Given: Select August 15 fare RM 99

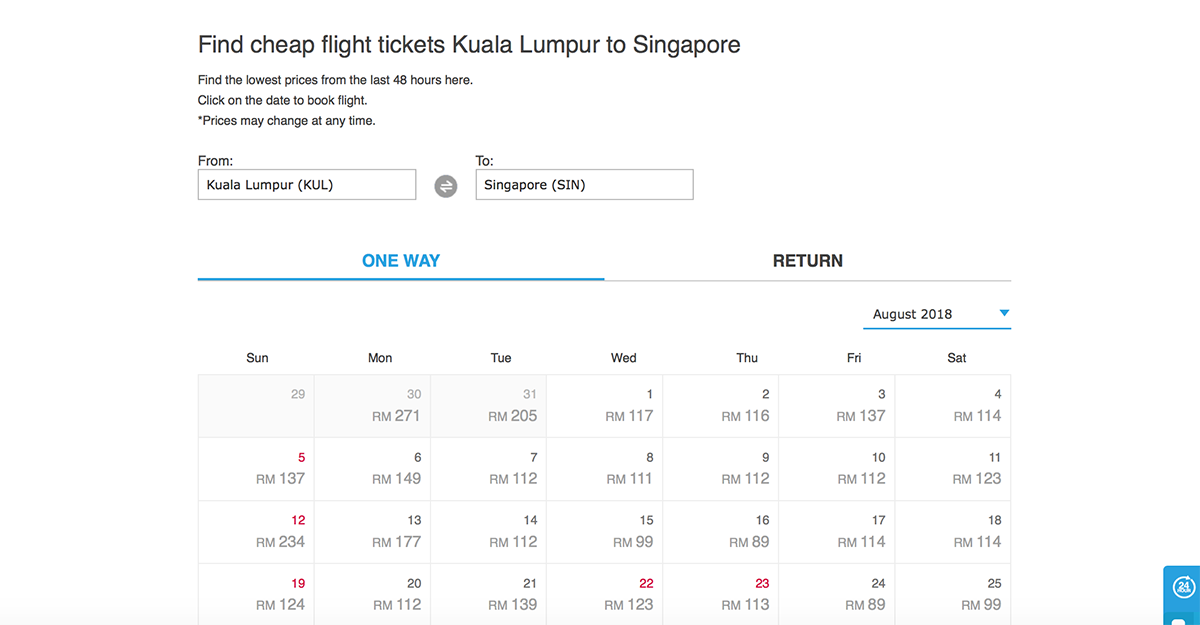Looking at the screenshot, I should click(604, 532).
